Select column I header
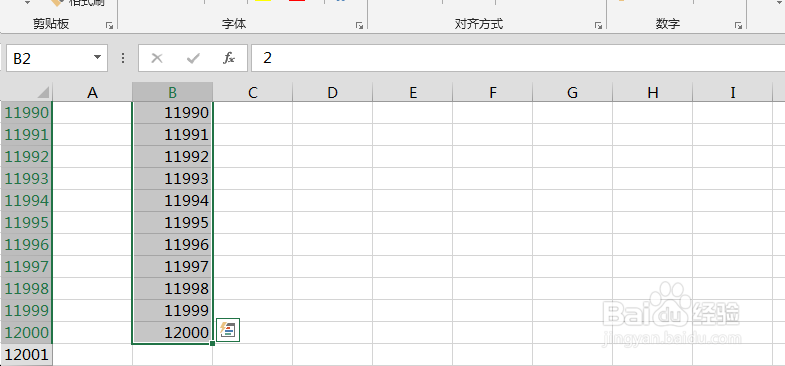This screenshot has height=366, width=785. [x=733, y=92]
